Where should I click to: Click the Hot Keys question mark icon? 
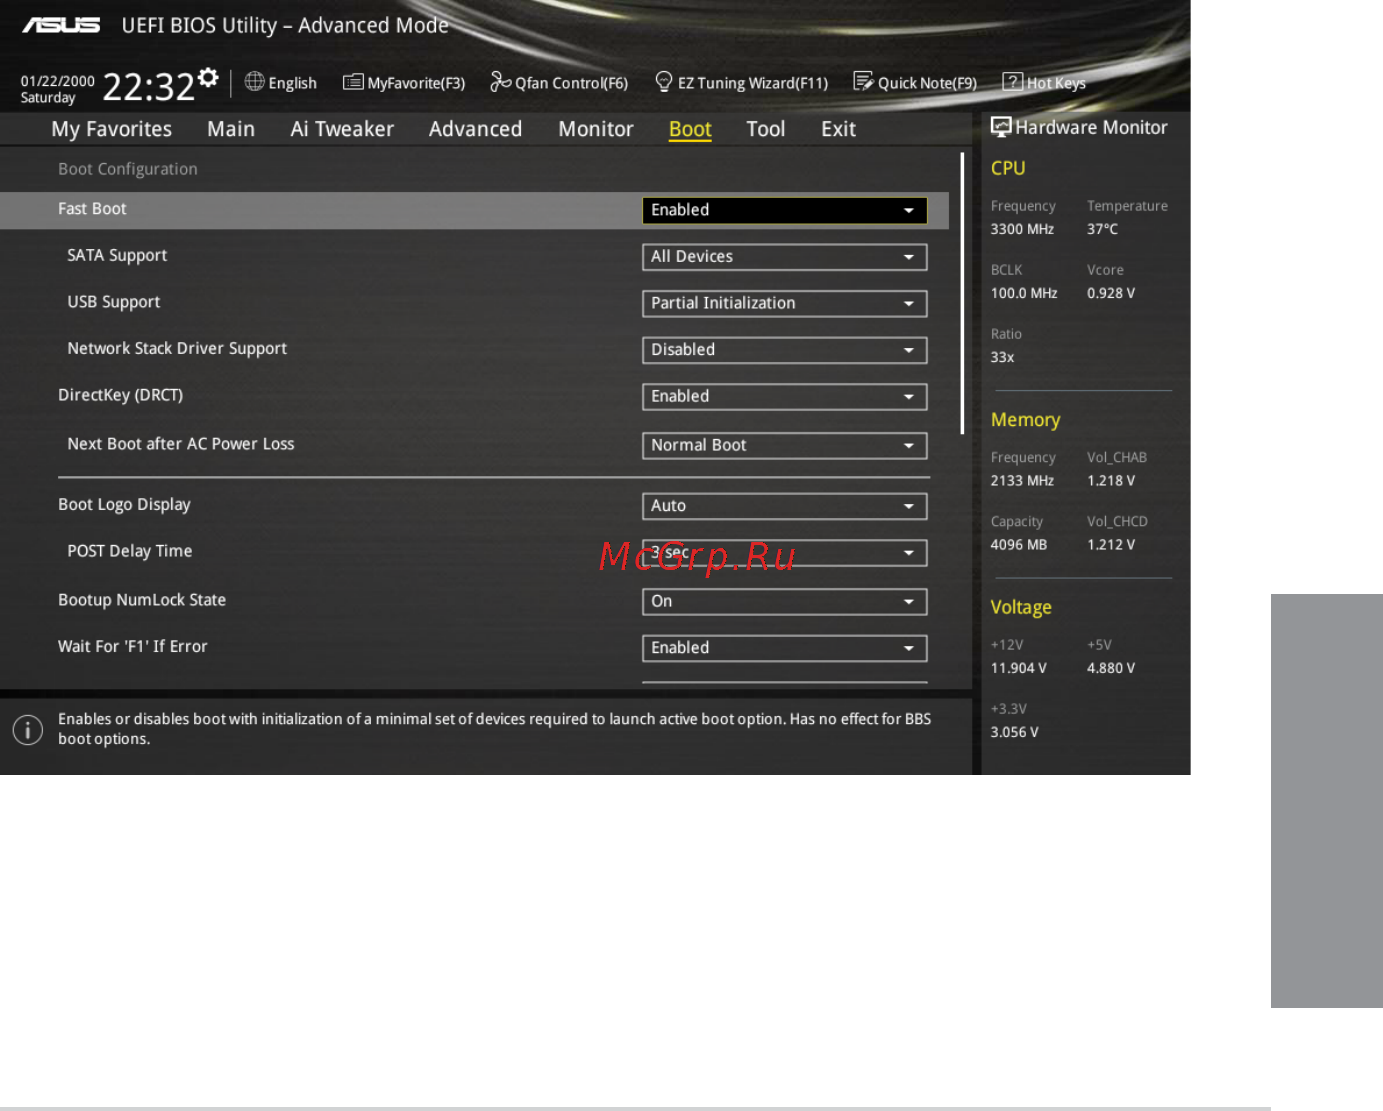tap(1013, 82)
